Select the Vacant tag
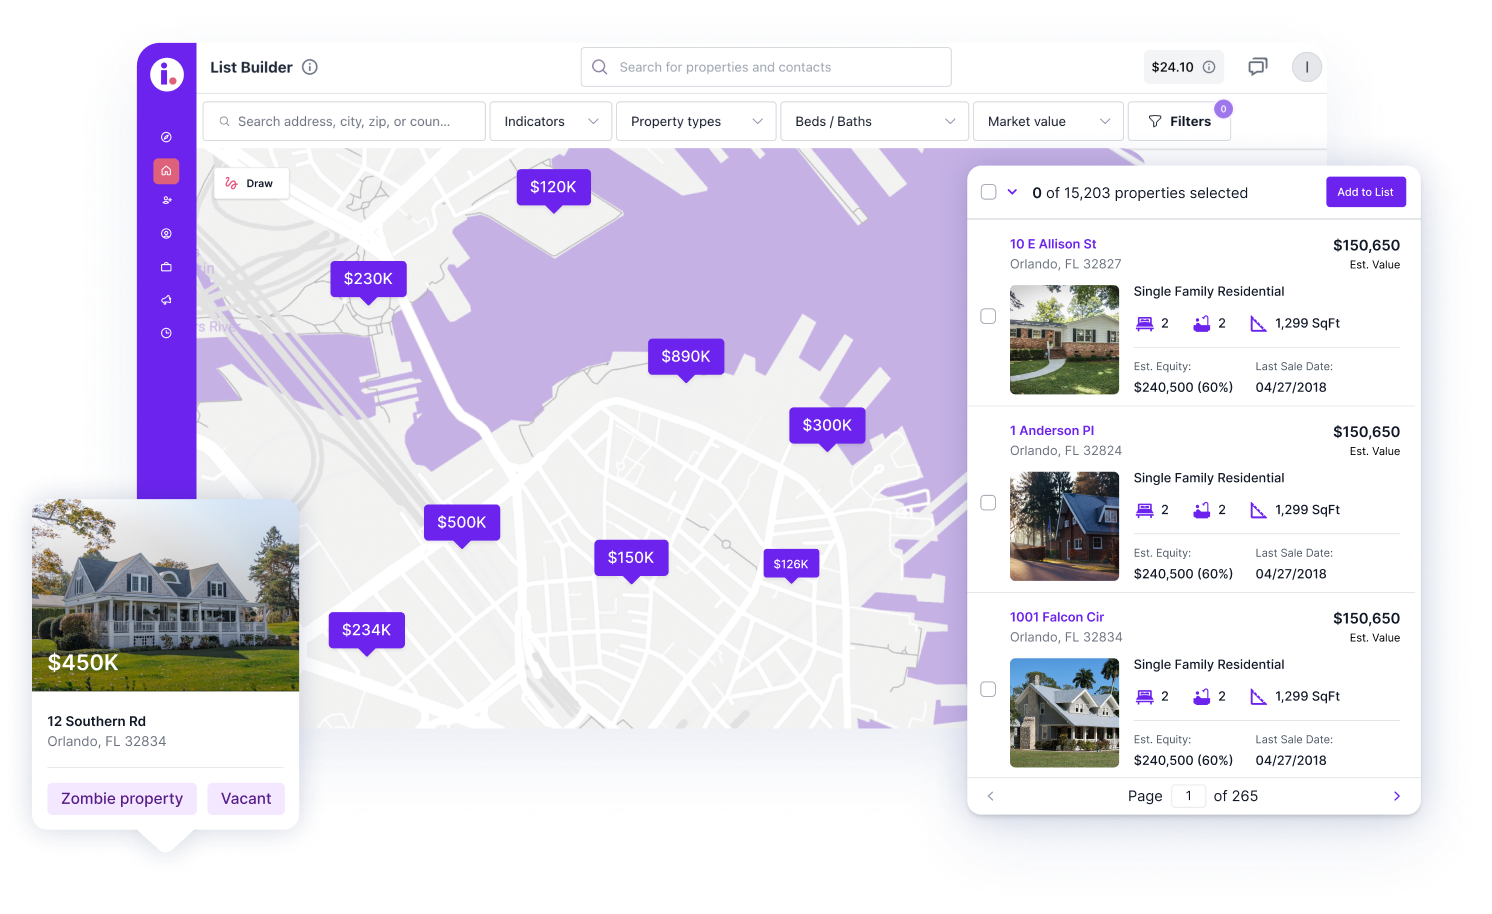 [246, 798]
